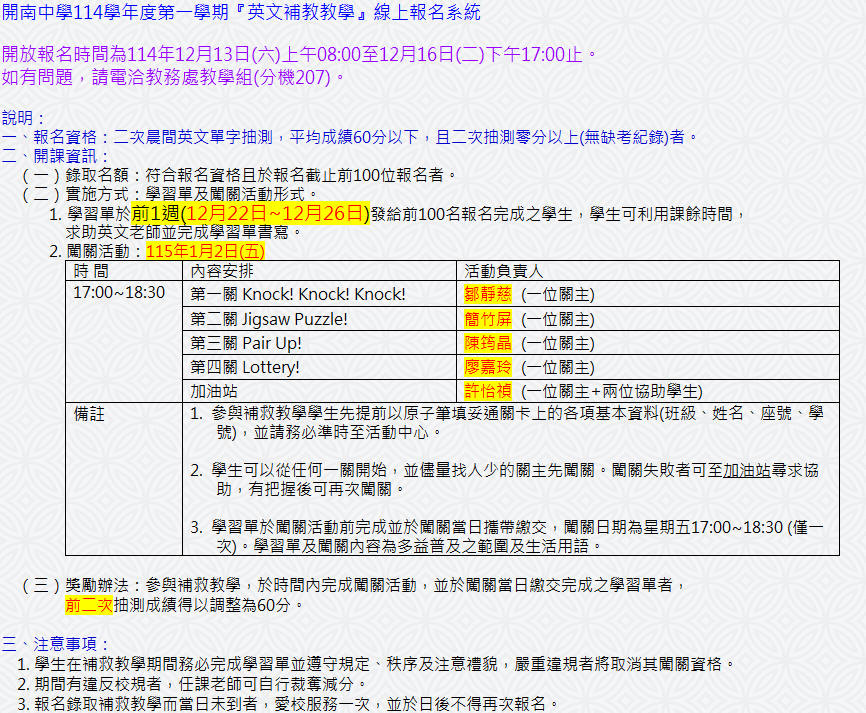The width and height of the screenshot is (866, 713).
Task: Click the highlighted name 陳筠晶
Action: pyautogui.click(x=488, y=343)
